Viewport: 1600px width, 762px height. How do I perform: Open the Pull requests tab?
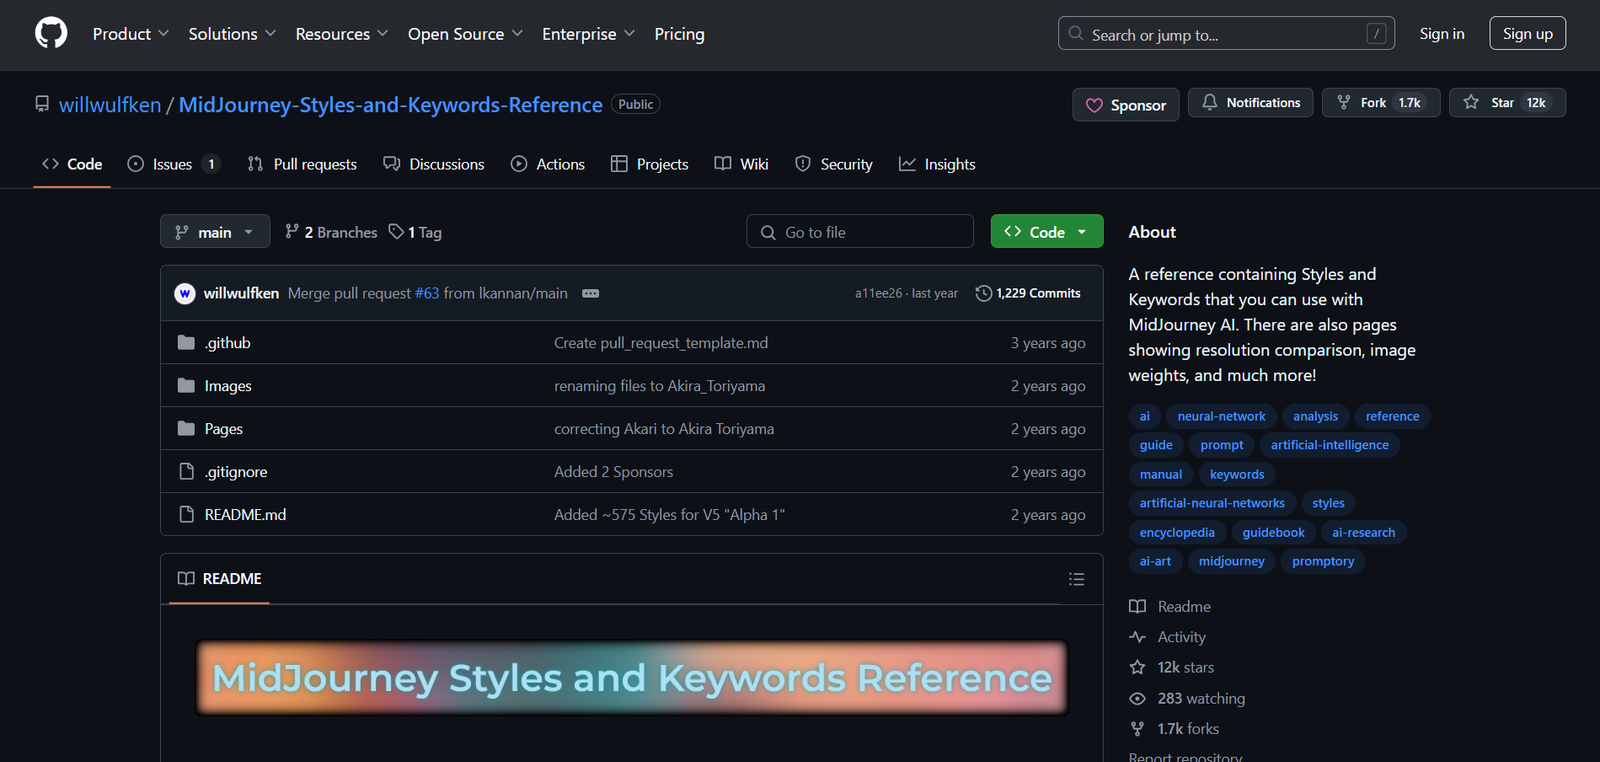(302, 164)
